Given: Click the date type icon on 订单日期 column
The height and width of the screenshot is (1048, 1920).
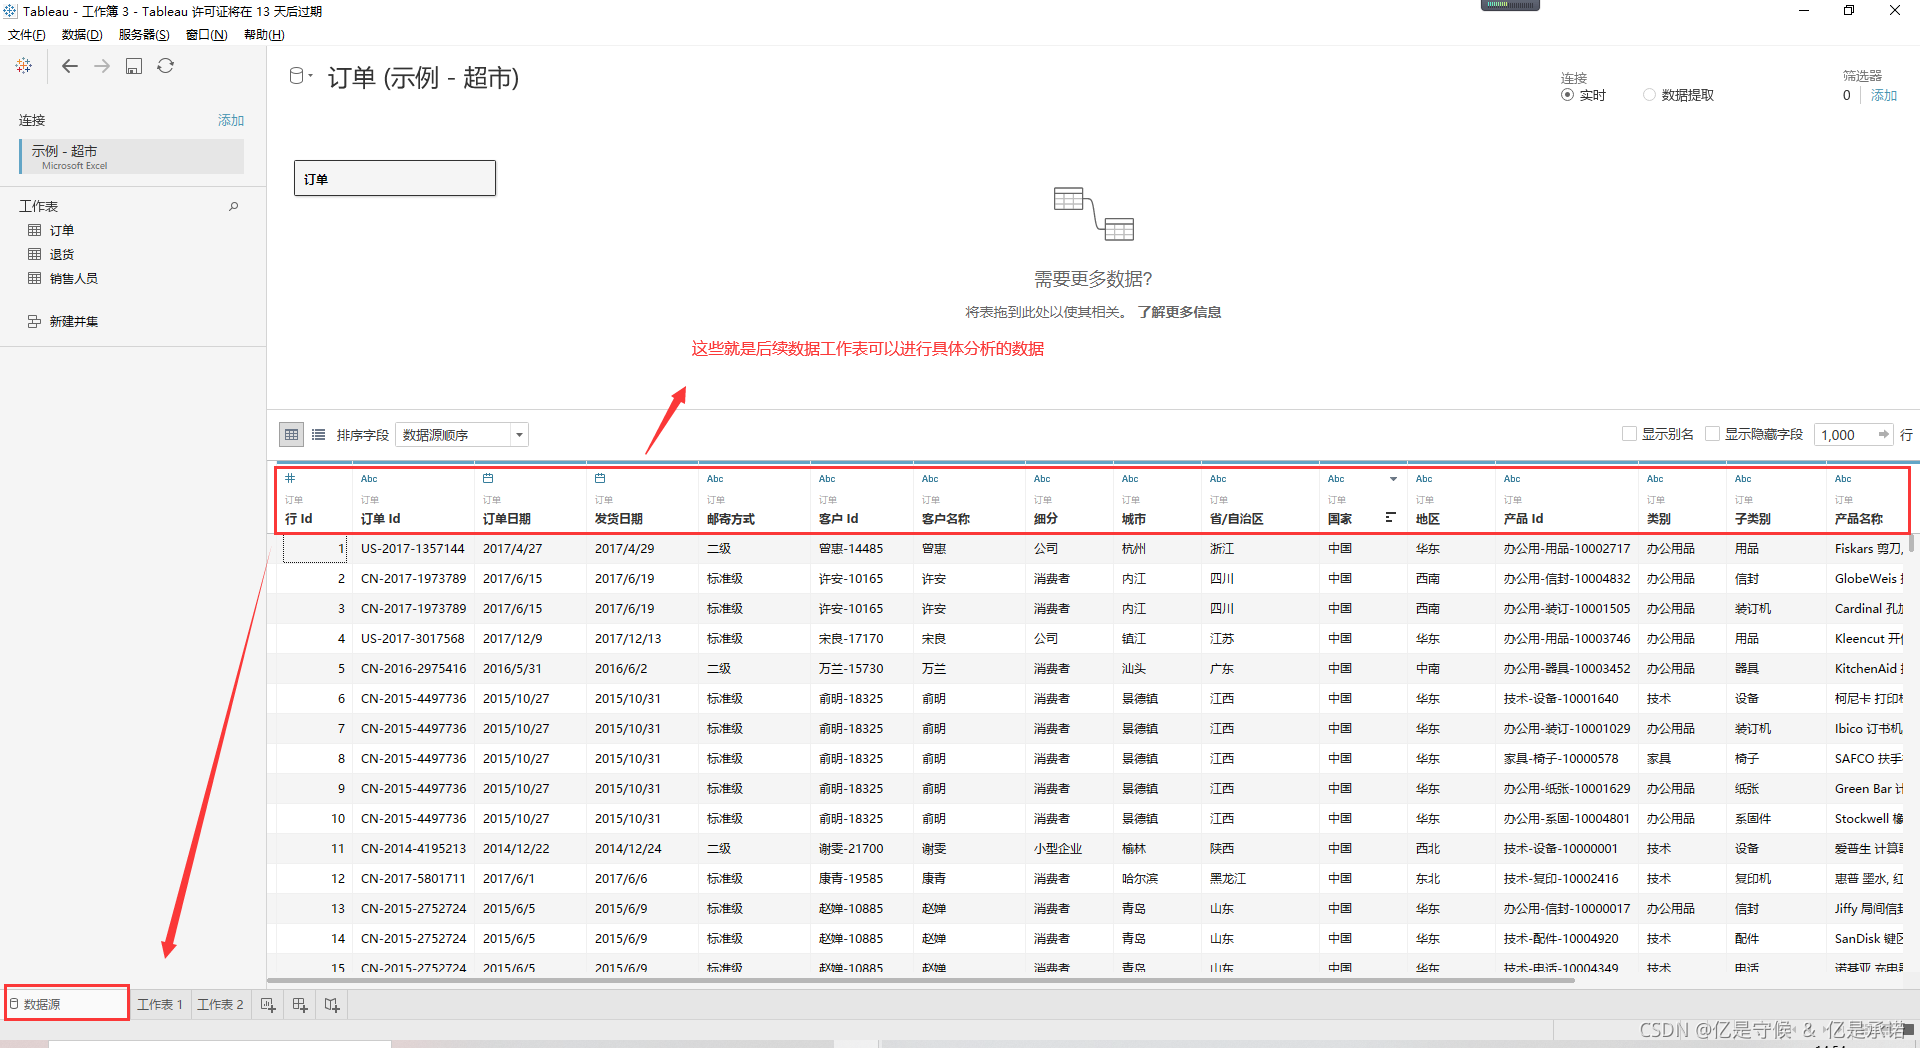Looking at the screenshot, I should [x=488, y=478].
